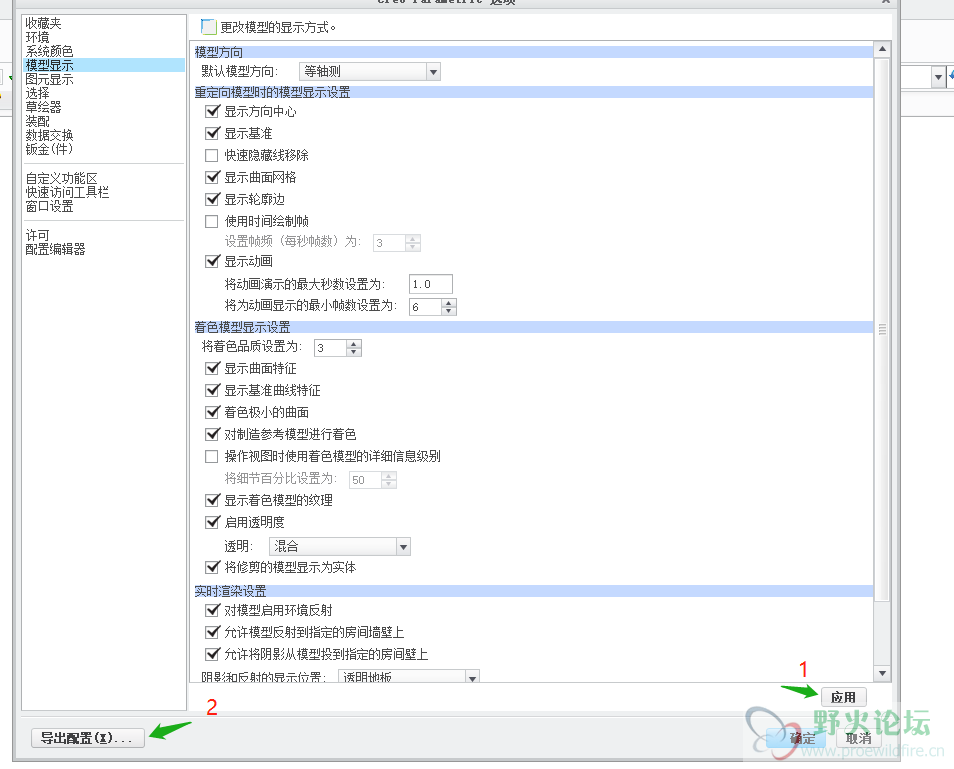Screen dimensions: 954x769
Task: Open 自定义功能区 page
Action: (61, 178)
